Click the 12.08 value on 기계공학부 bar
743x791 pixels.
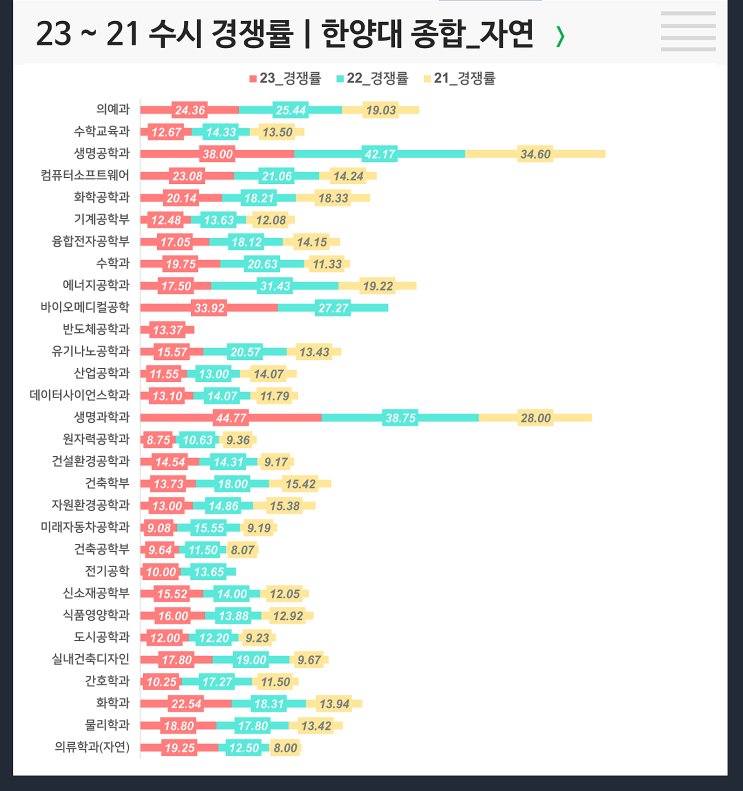click(x=271, y=220)
